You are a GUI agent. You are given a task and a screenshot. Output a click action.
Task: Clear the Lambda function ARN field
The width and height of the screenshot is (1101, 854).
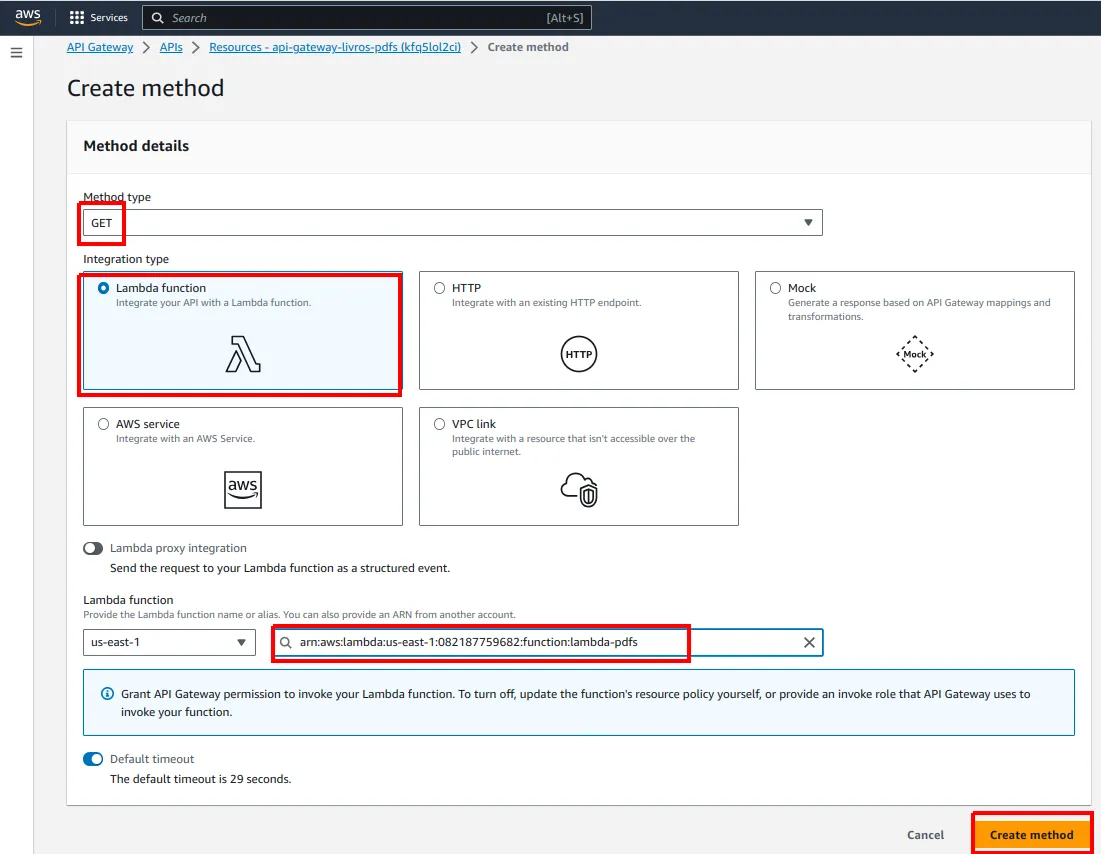[809, 643]
